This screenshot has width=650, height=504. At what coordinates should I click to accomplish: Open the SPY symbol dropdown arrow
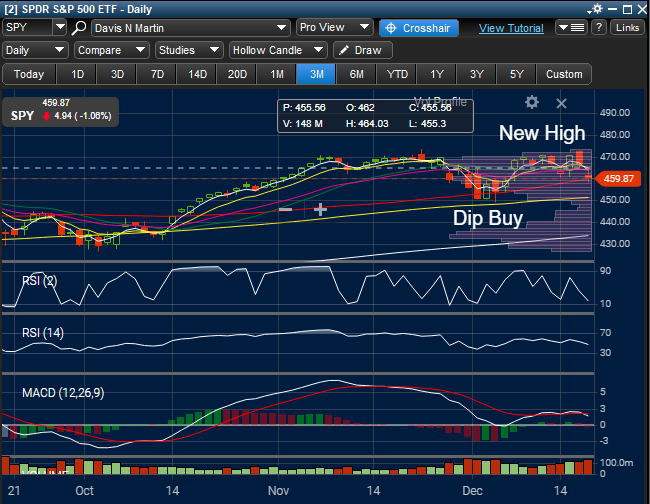tap(60, 27)
